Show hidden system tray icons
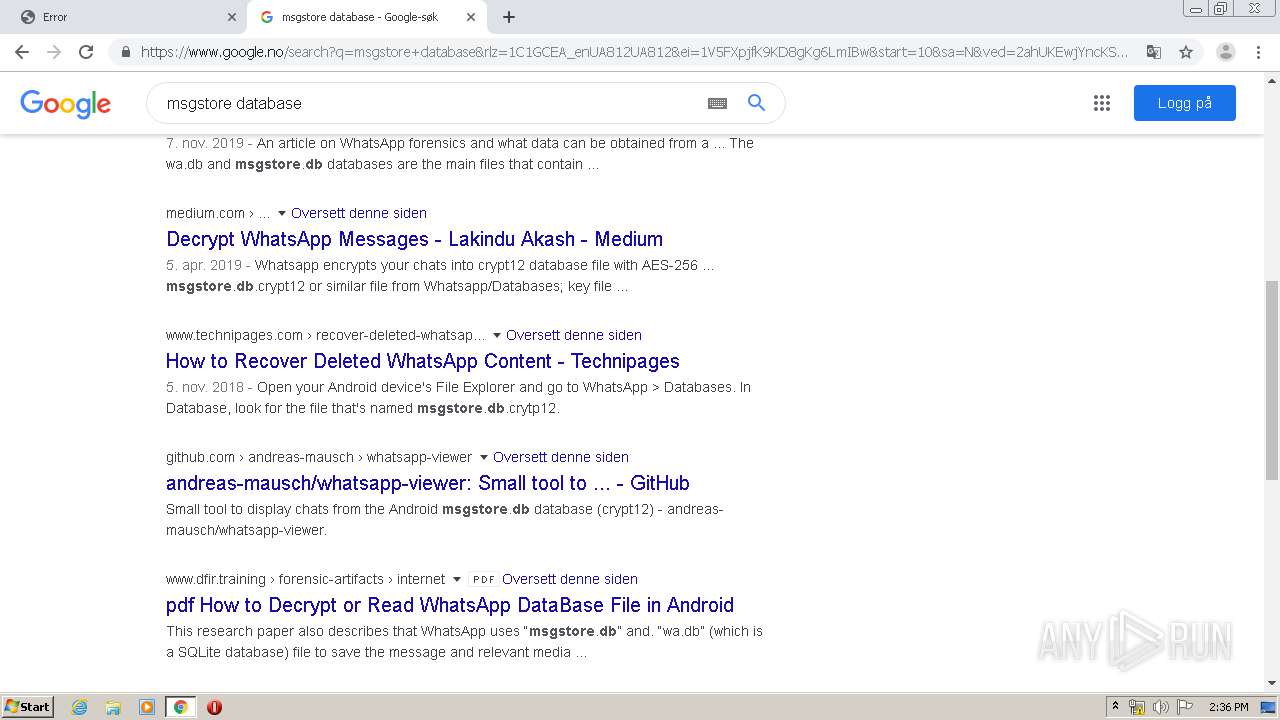The width and height of the screenshot is (1280, 720). point(1115,707)
